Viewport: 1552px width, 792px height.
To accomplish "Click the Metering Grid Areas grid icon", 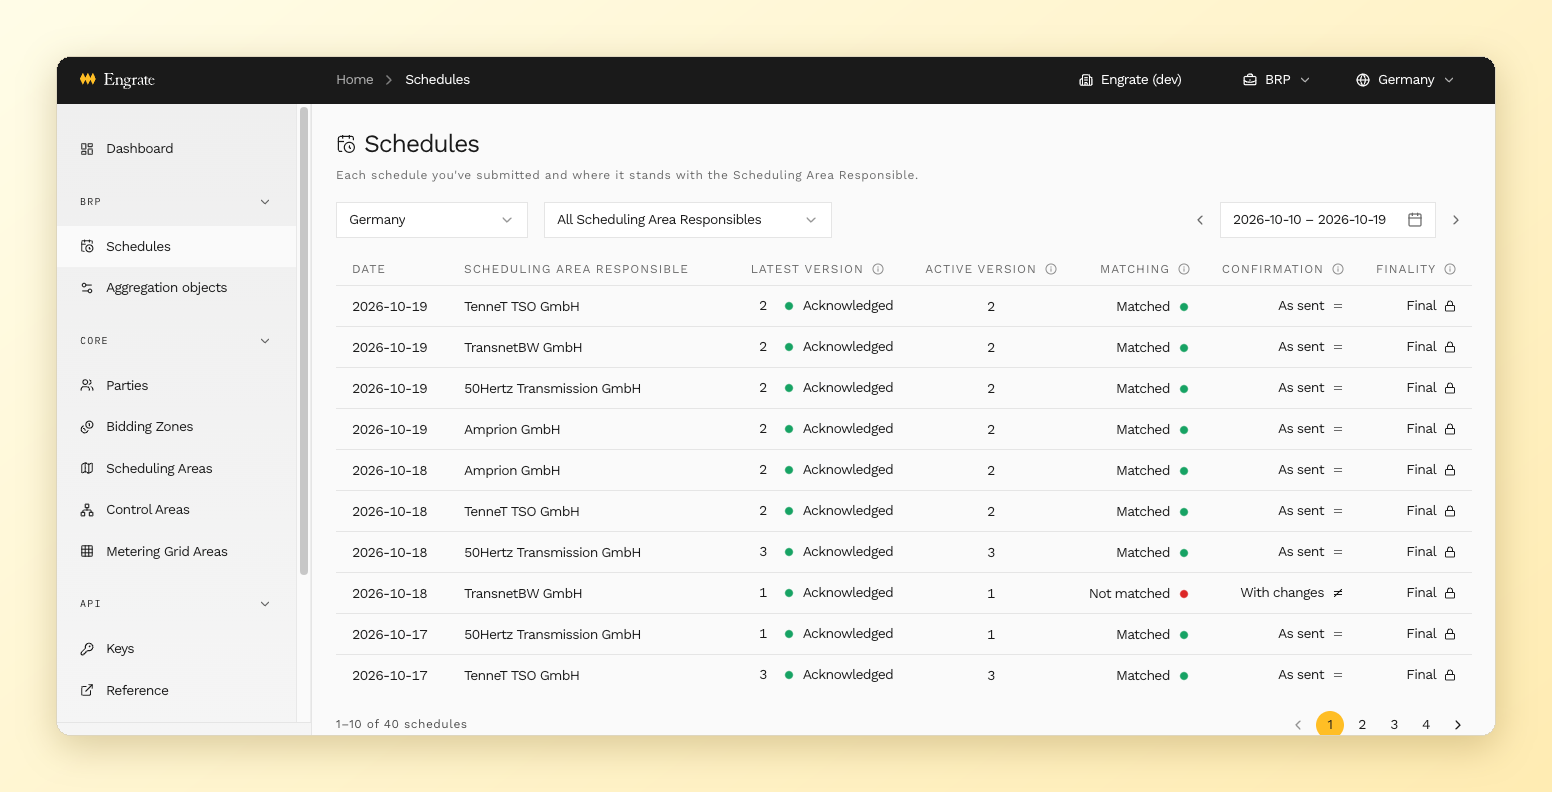I will click(x=87, y=551).
